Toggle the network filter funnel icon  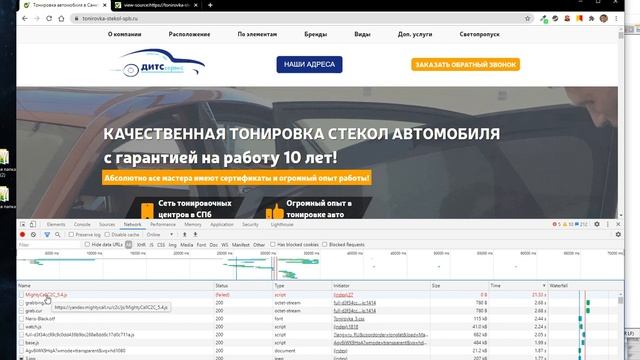coord(47,235)
